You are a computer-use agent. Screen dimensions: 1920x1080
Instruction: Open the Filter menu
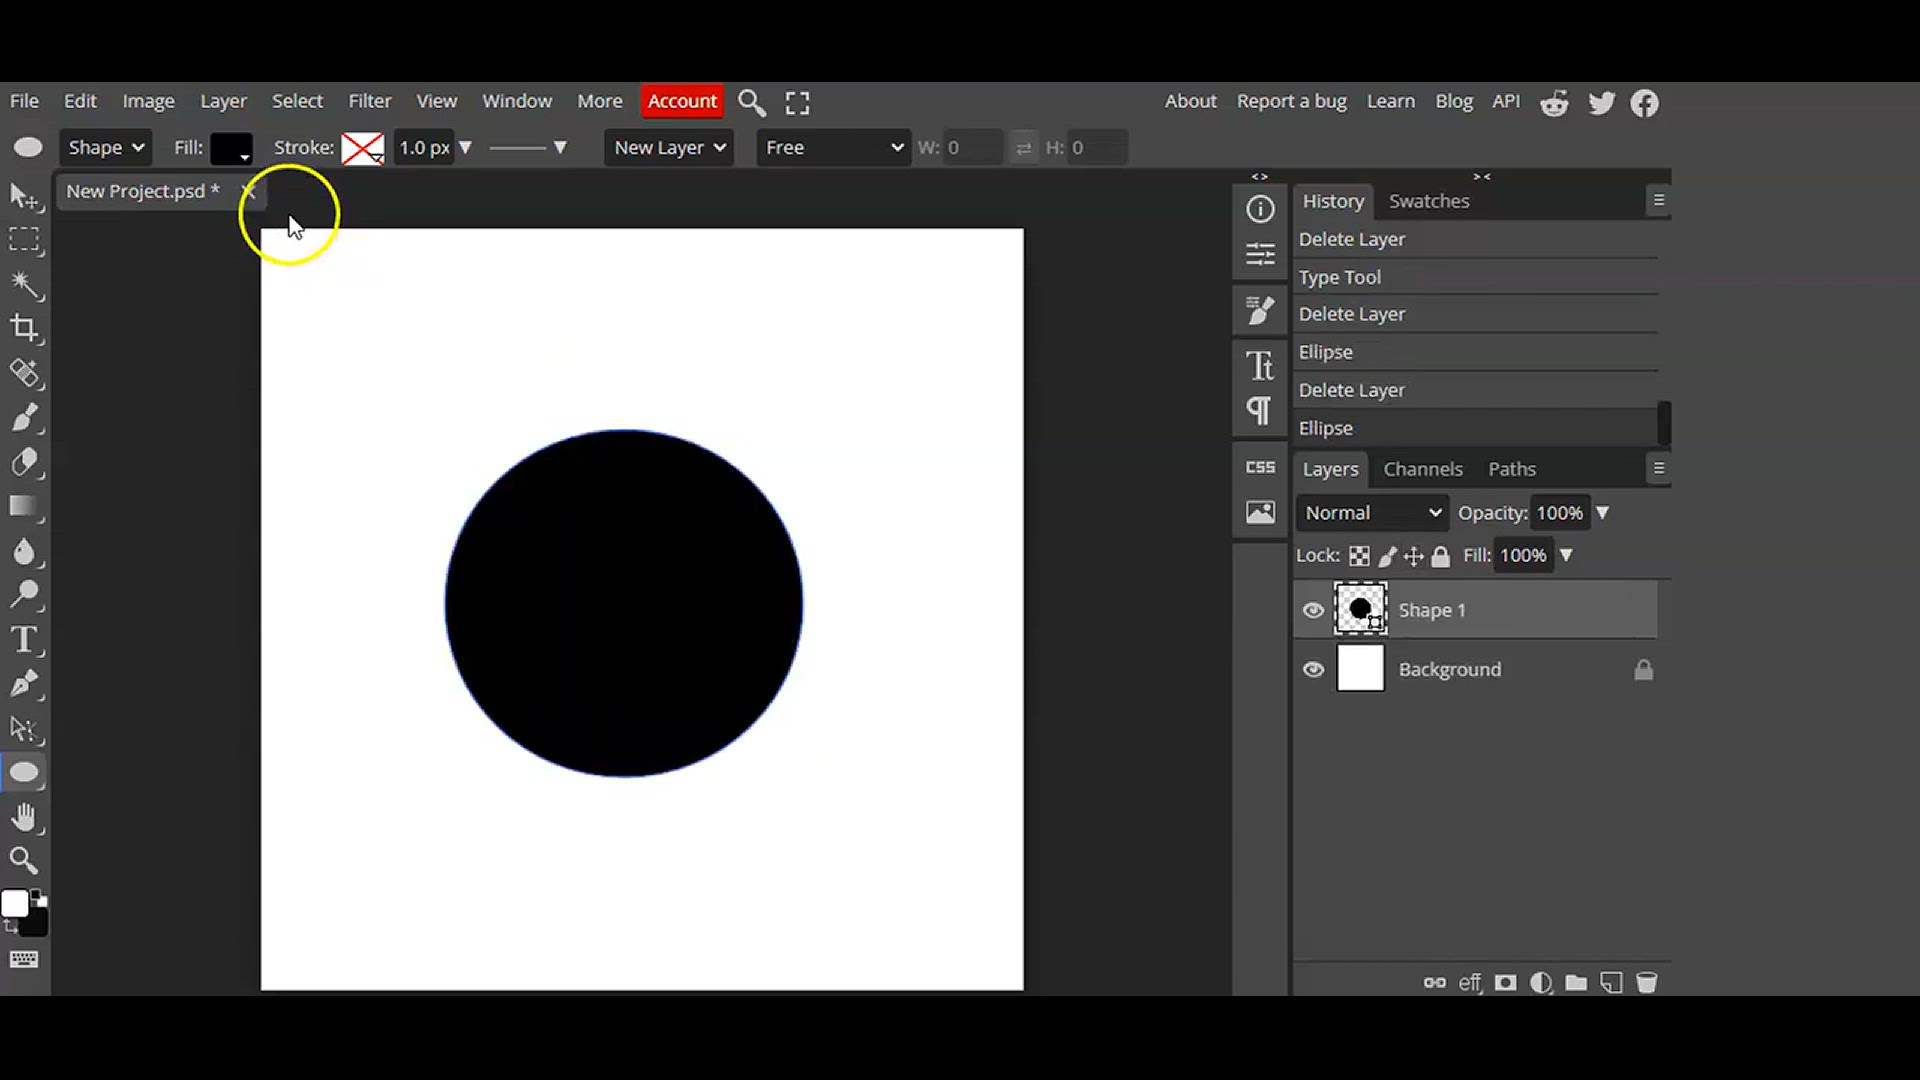click(369, 101)
